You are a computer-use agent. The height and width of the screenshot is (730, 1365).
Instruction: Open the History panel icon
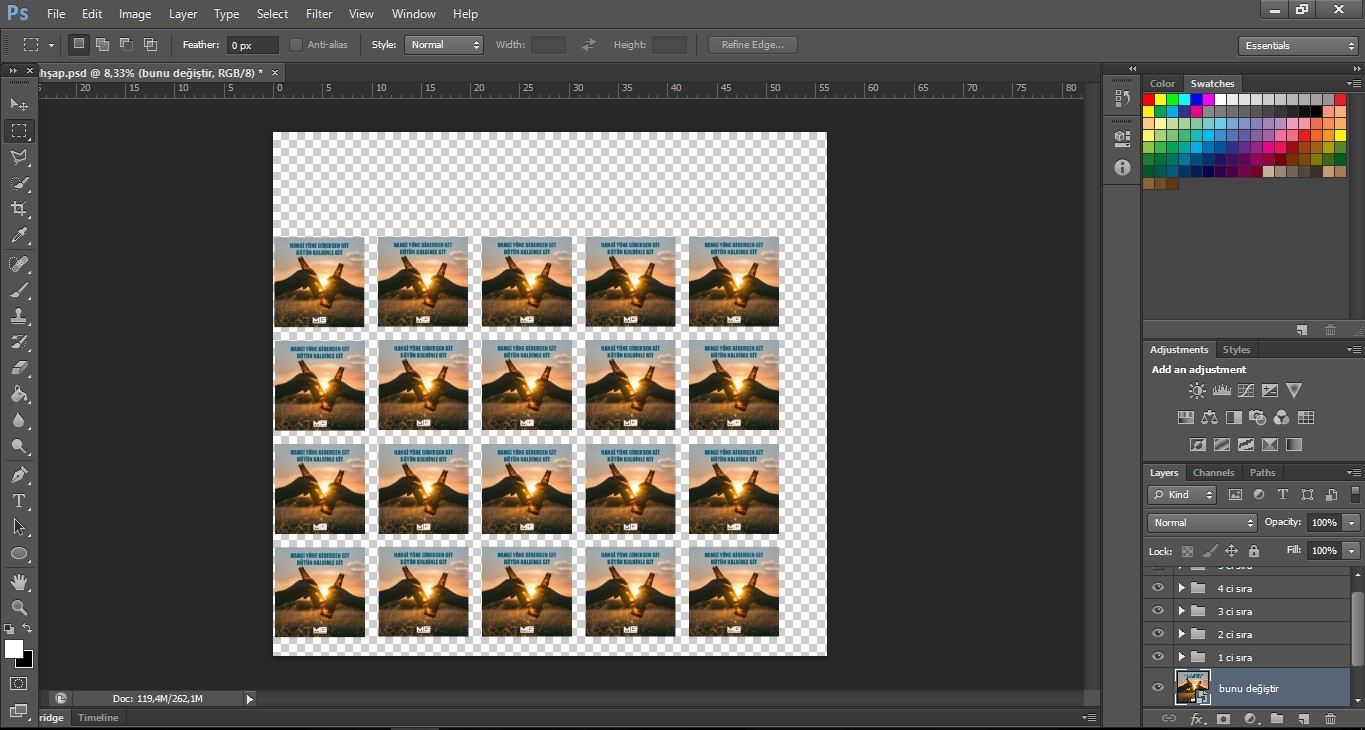pyautogui.click(x=1122, y=99)
